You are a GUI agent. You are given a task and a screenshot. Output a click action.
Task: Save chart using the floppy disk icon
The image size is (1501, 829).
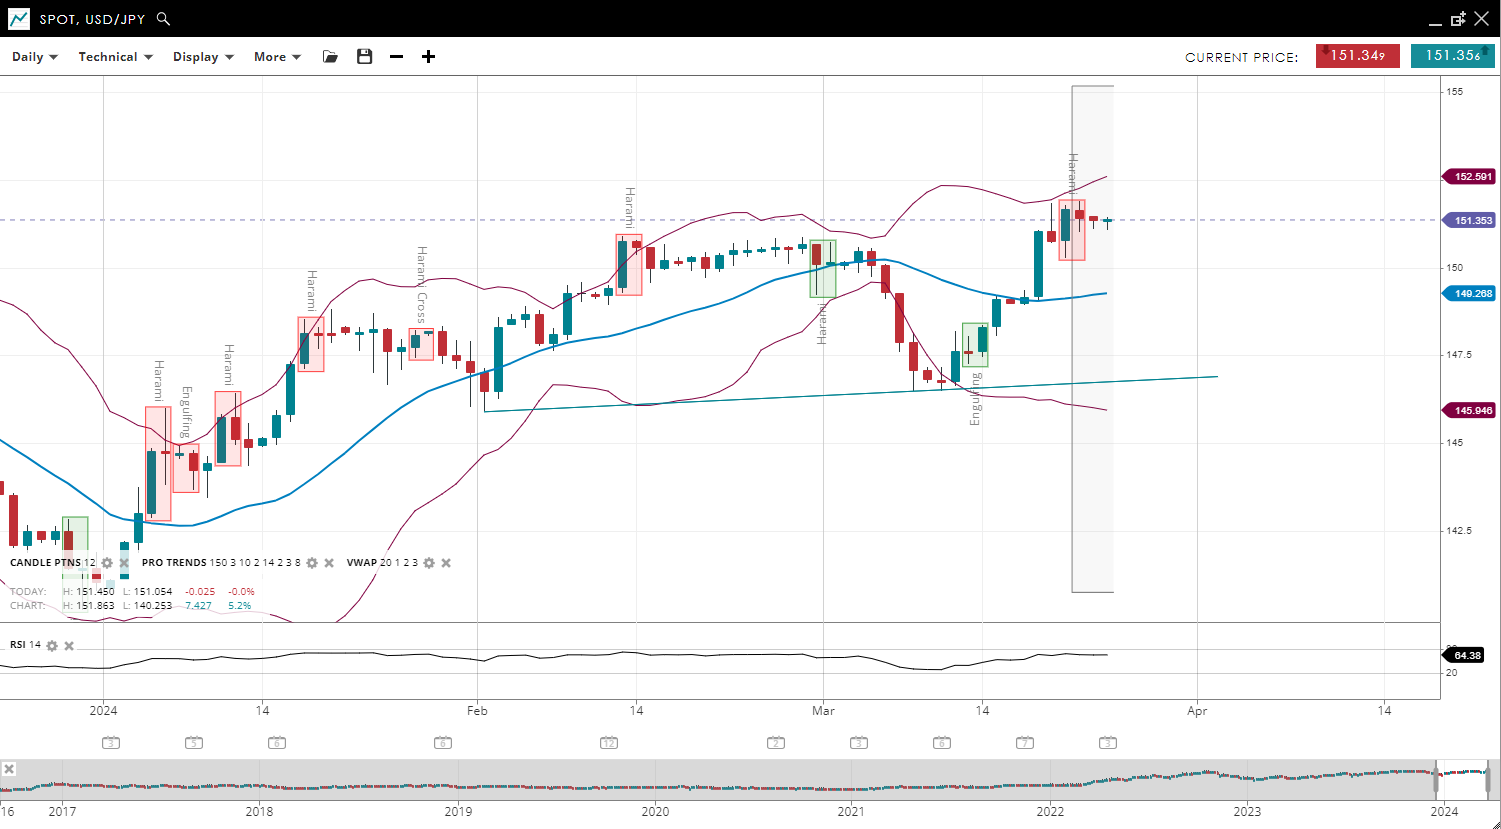(x=364, y=57)
